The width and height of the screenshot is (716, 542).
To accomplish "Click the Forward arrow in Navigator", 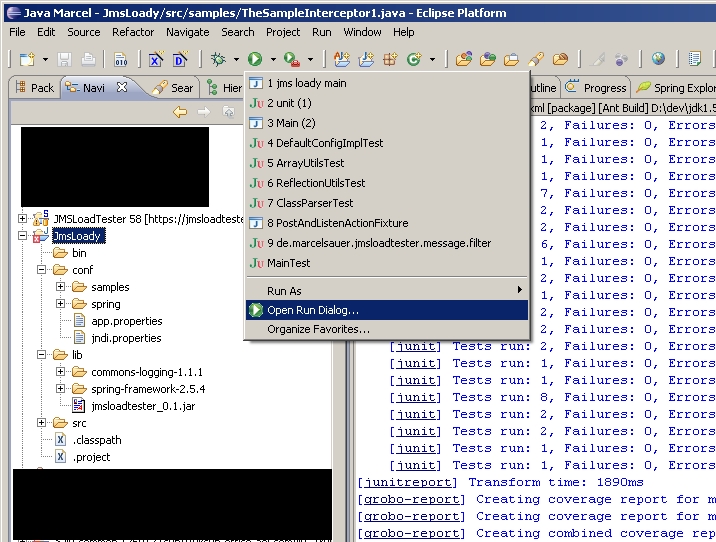I will tap(204, 112).
